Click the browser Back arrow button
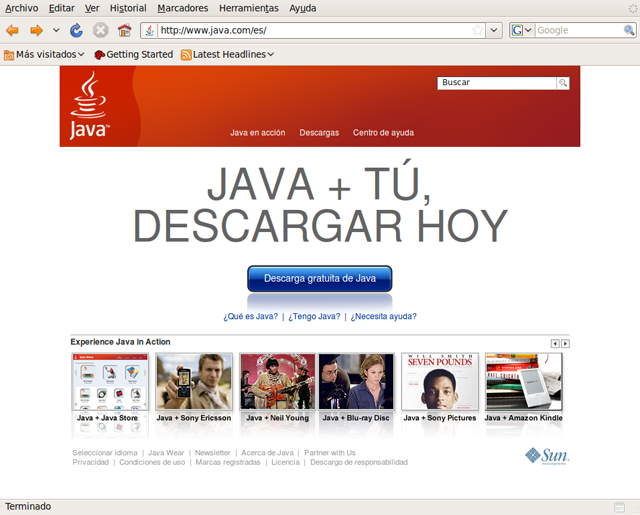Image resolution: width=640 pixels, height=515 pixels. [x=13, y=31]
